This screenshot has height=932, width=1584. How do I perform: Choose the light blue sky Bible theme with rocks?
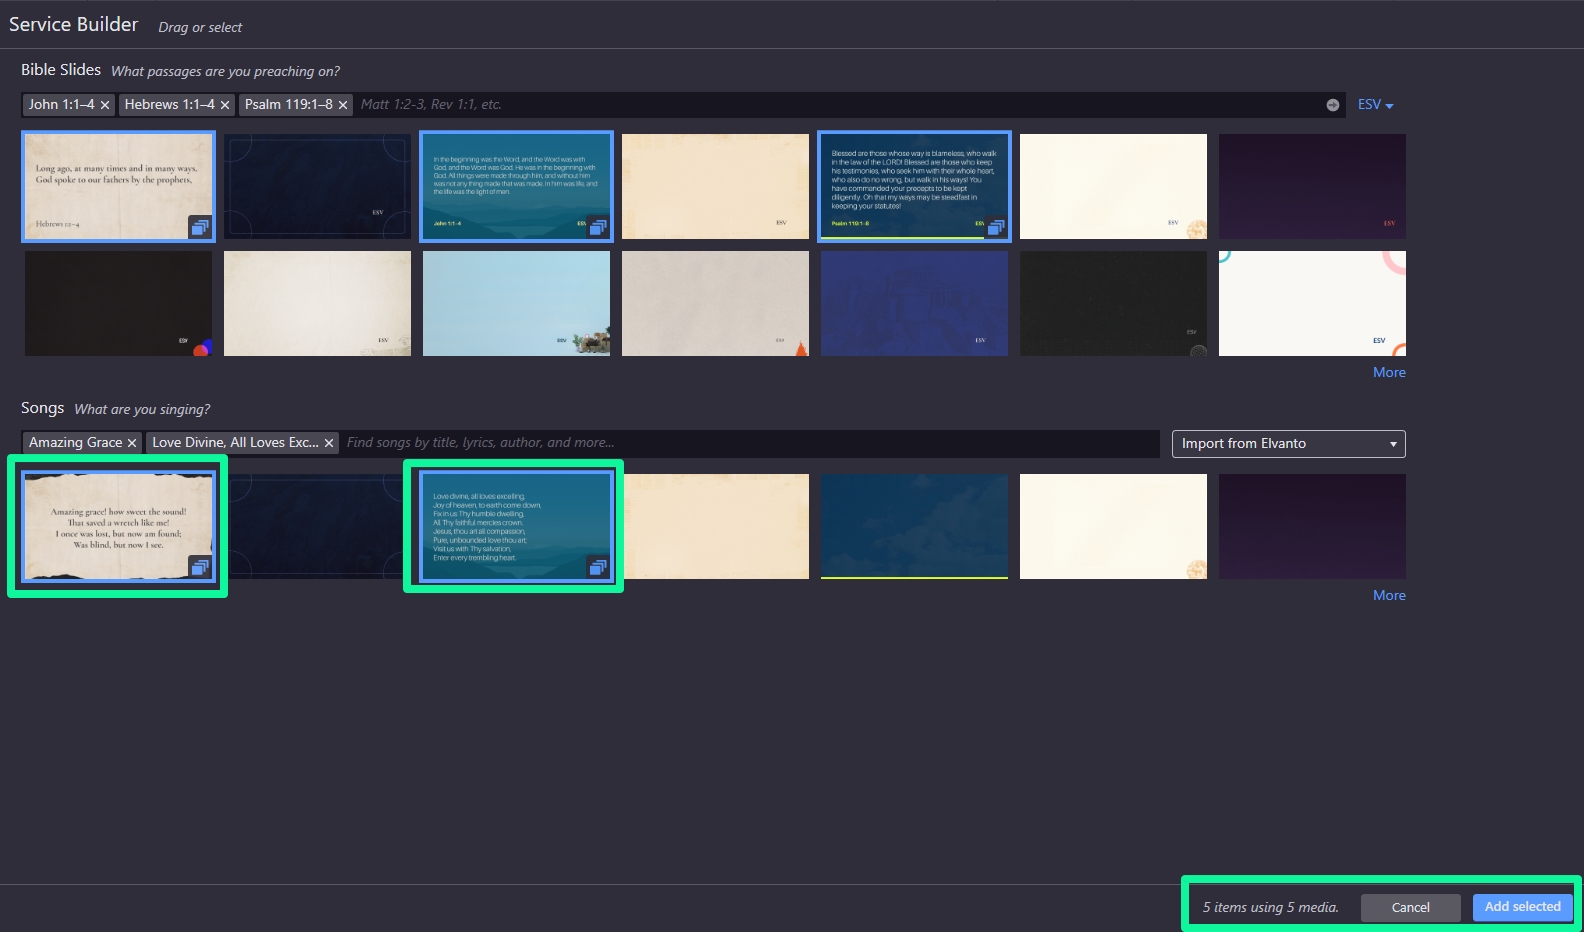516,303
